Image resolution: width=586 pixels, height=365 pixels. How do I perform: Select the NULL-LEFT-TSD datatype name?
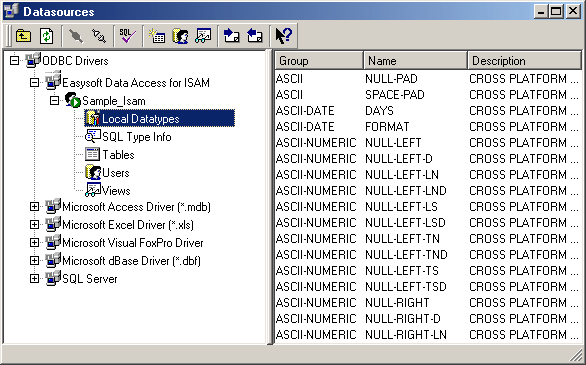pos(406,287)
